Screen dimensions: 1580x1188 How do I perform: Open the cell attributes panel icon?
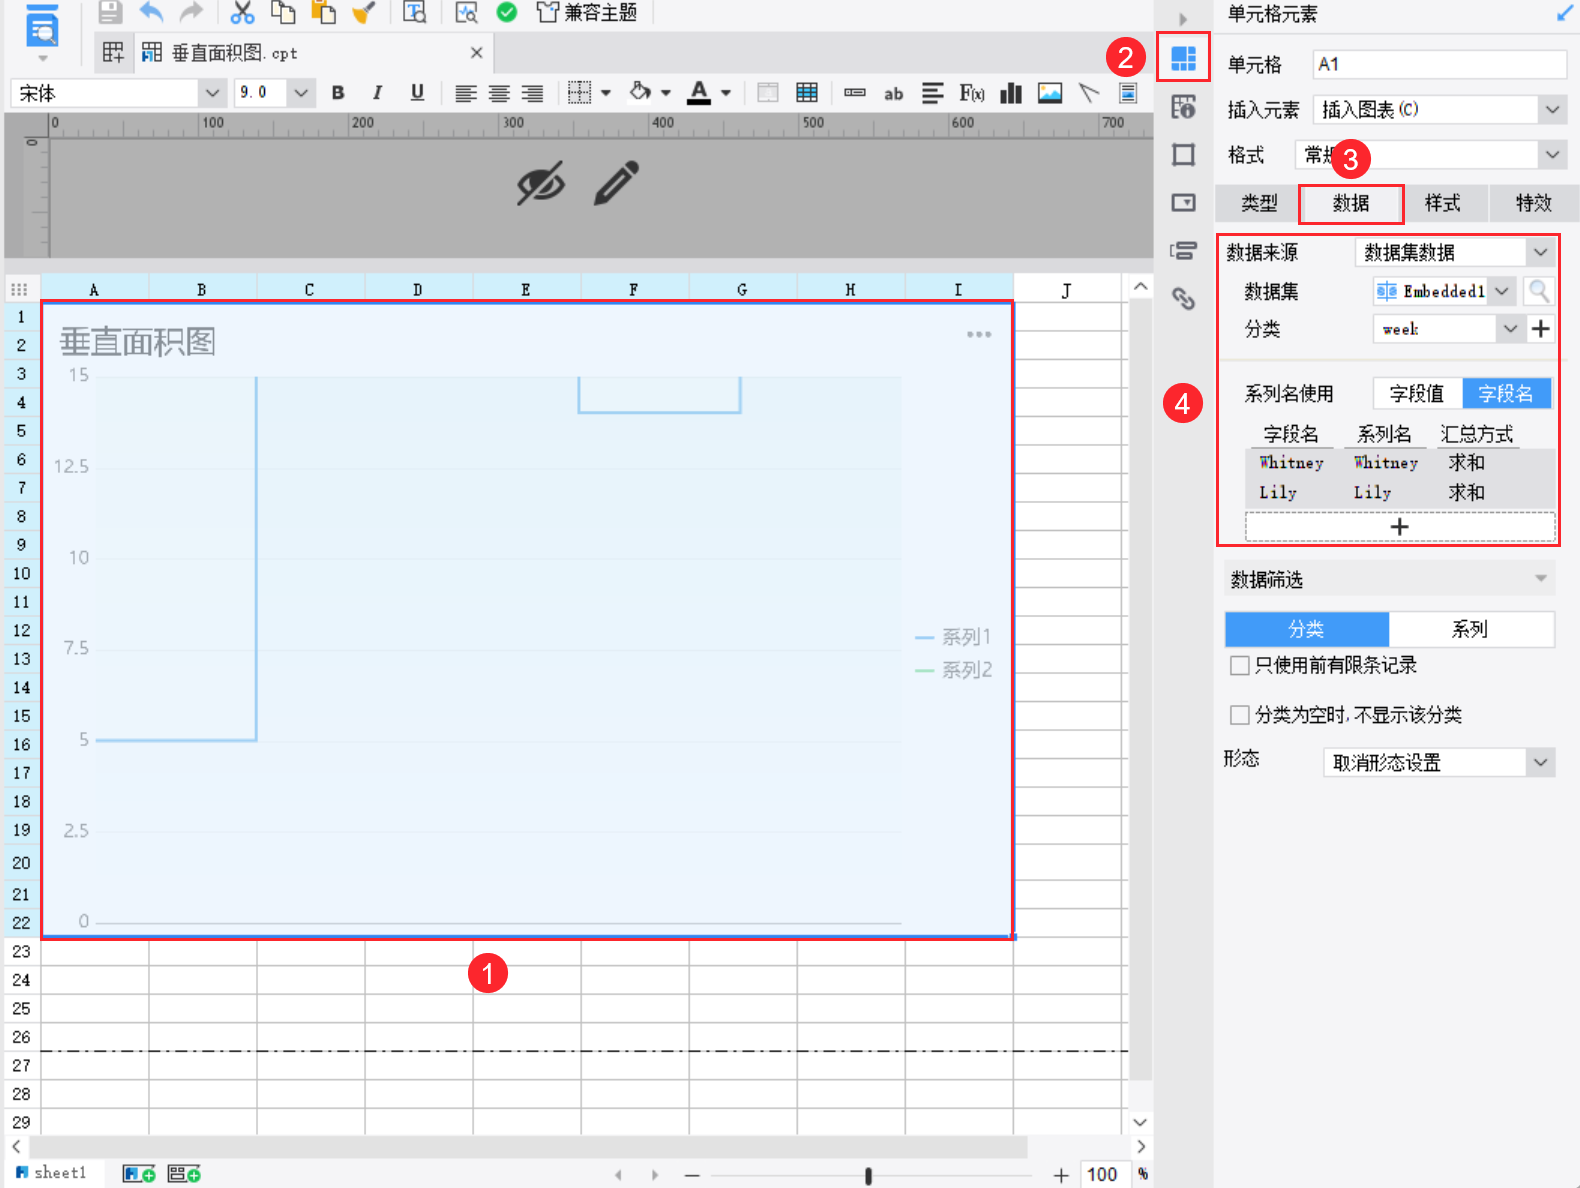point(1184,107)
